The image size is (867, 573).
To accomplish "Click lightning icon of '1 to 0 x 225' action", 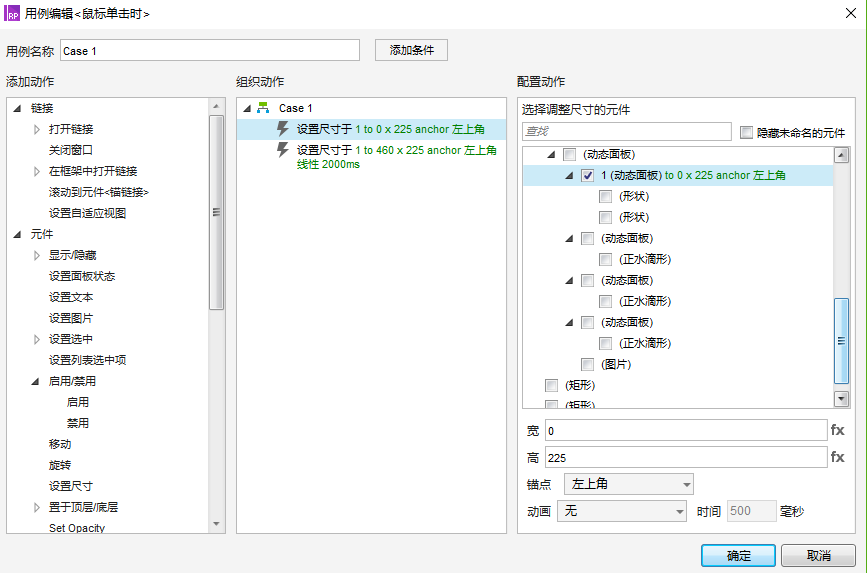I will 283,129.
